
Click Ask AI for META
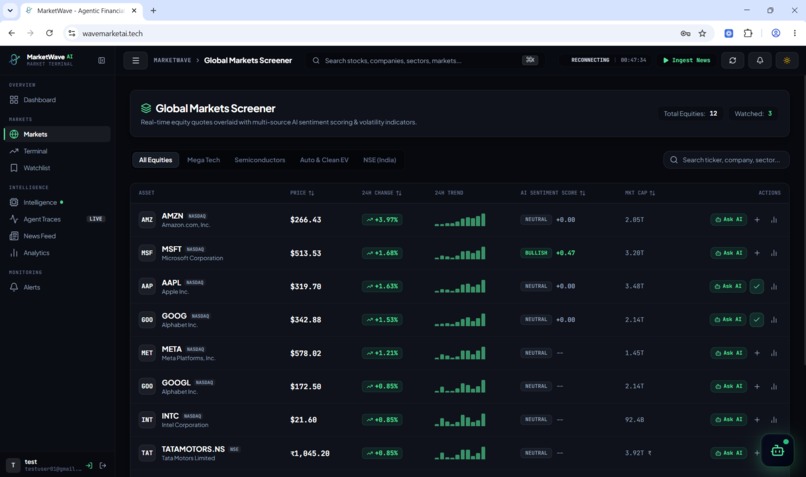[728, 353]
